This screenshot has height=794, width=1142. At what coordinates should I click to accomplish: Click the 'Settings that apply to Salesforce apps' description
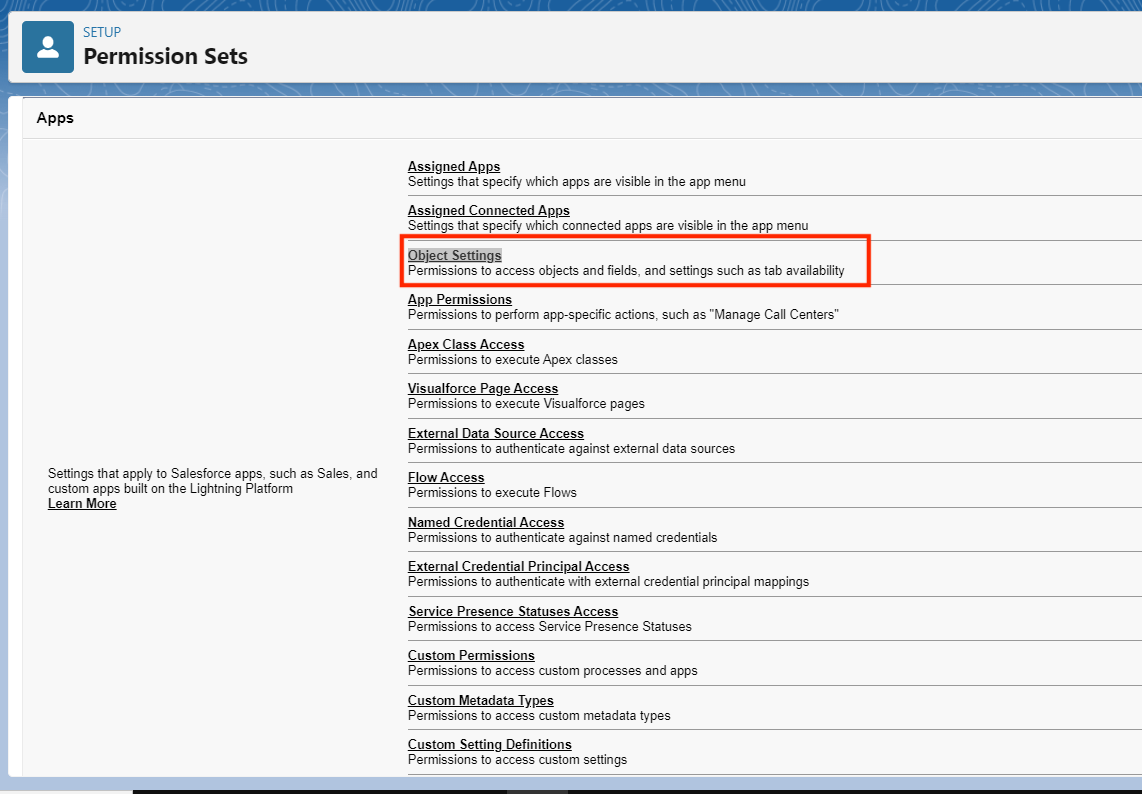coord(213,481)
